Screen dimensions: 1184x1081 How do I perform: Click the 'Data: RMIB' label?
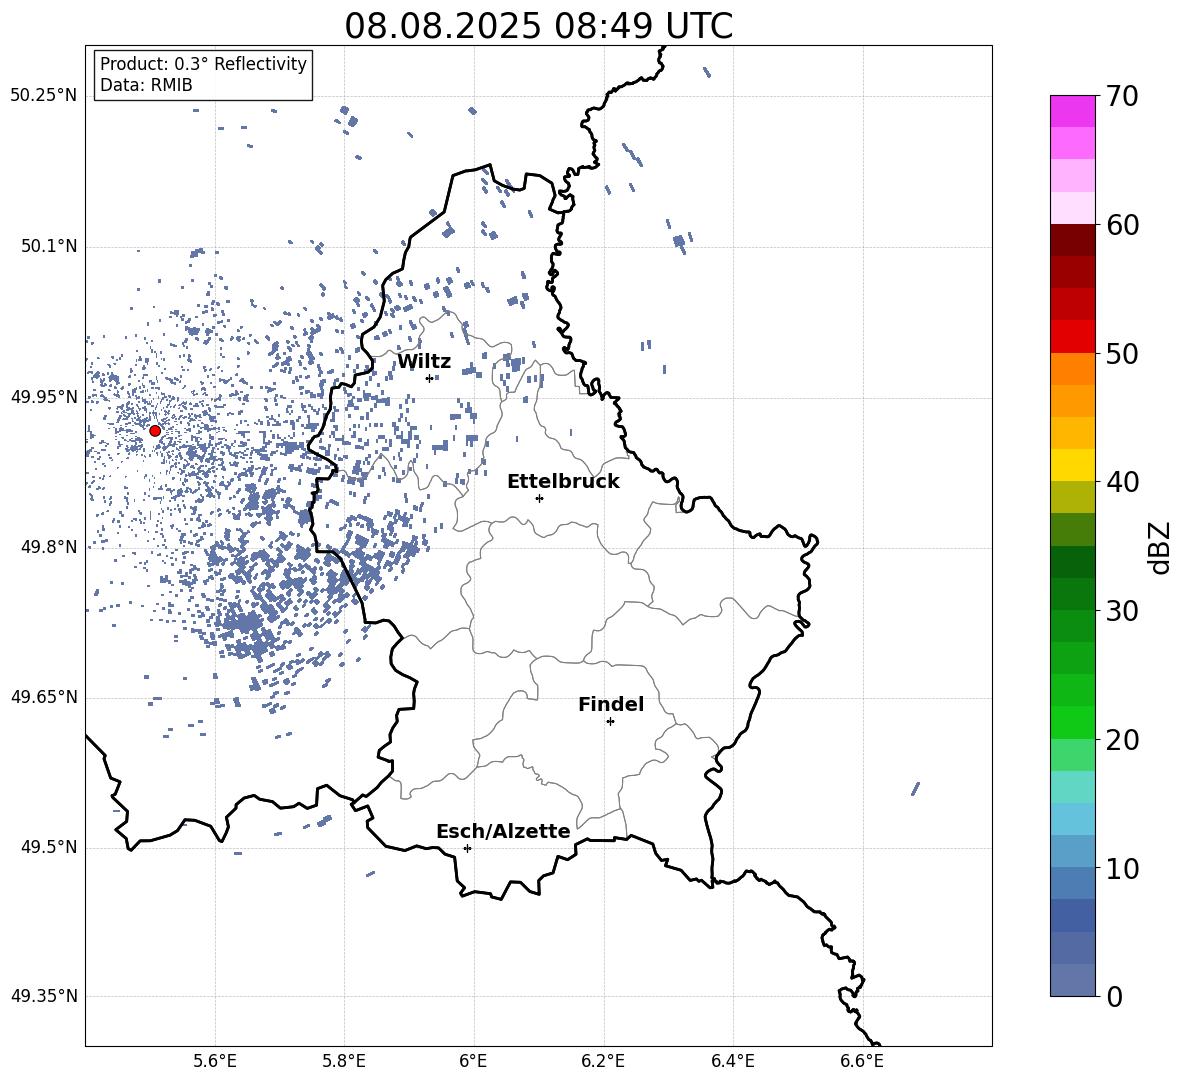[x=146, y=85]
